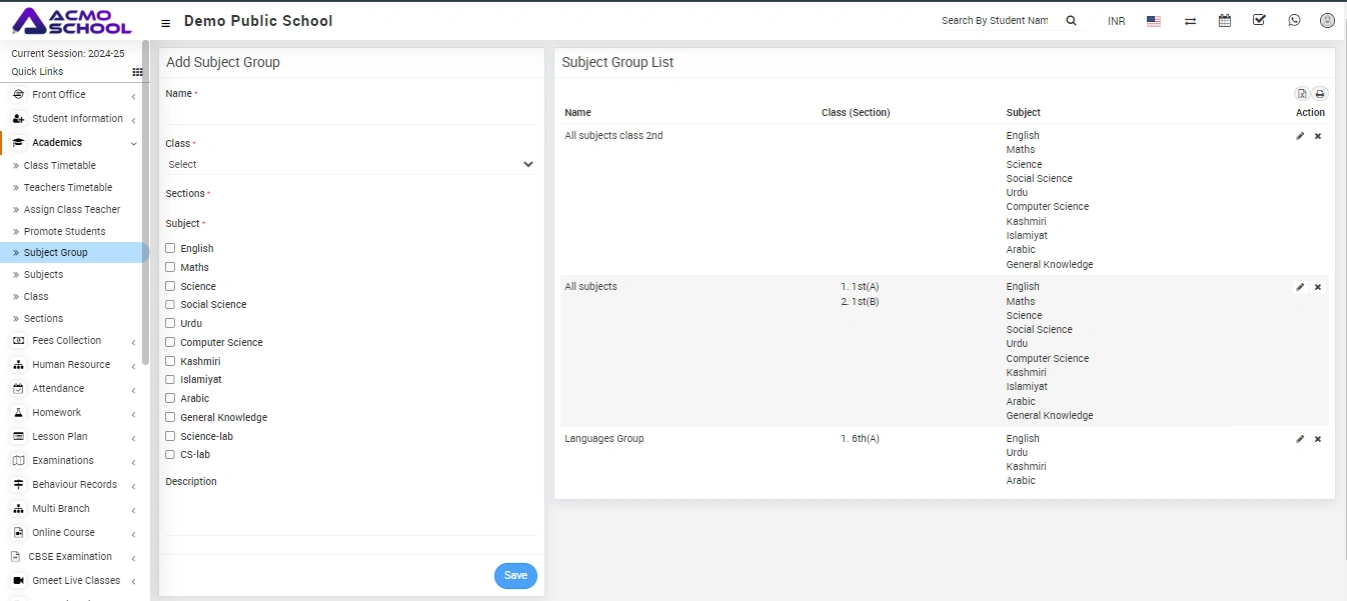The image size is (1347, 601).
Task: Click the hamburger menu toggle icon
Action: pos(165,22)
